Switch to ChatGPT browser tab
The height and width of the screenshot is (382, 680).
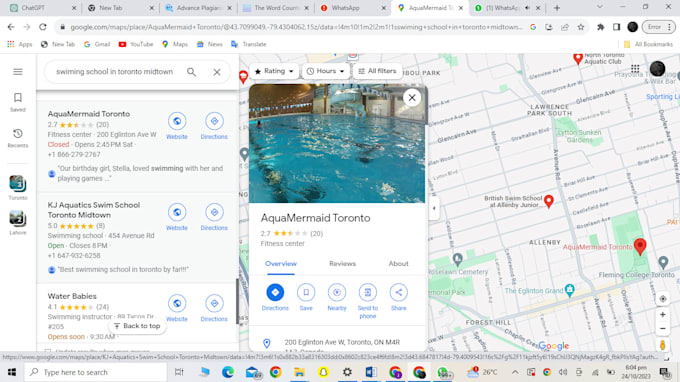point(42,8)
